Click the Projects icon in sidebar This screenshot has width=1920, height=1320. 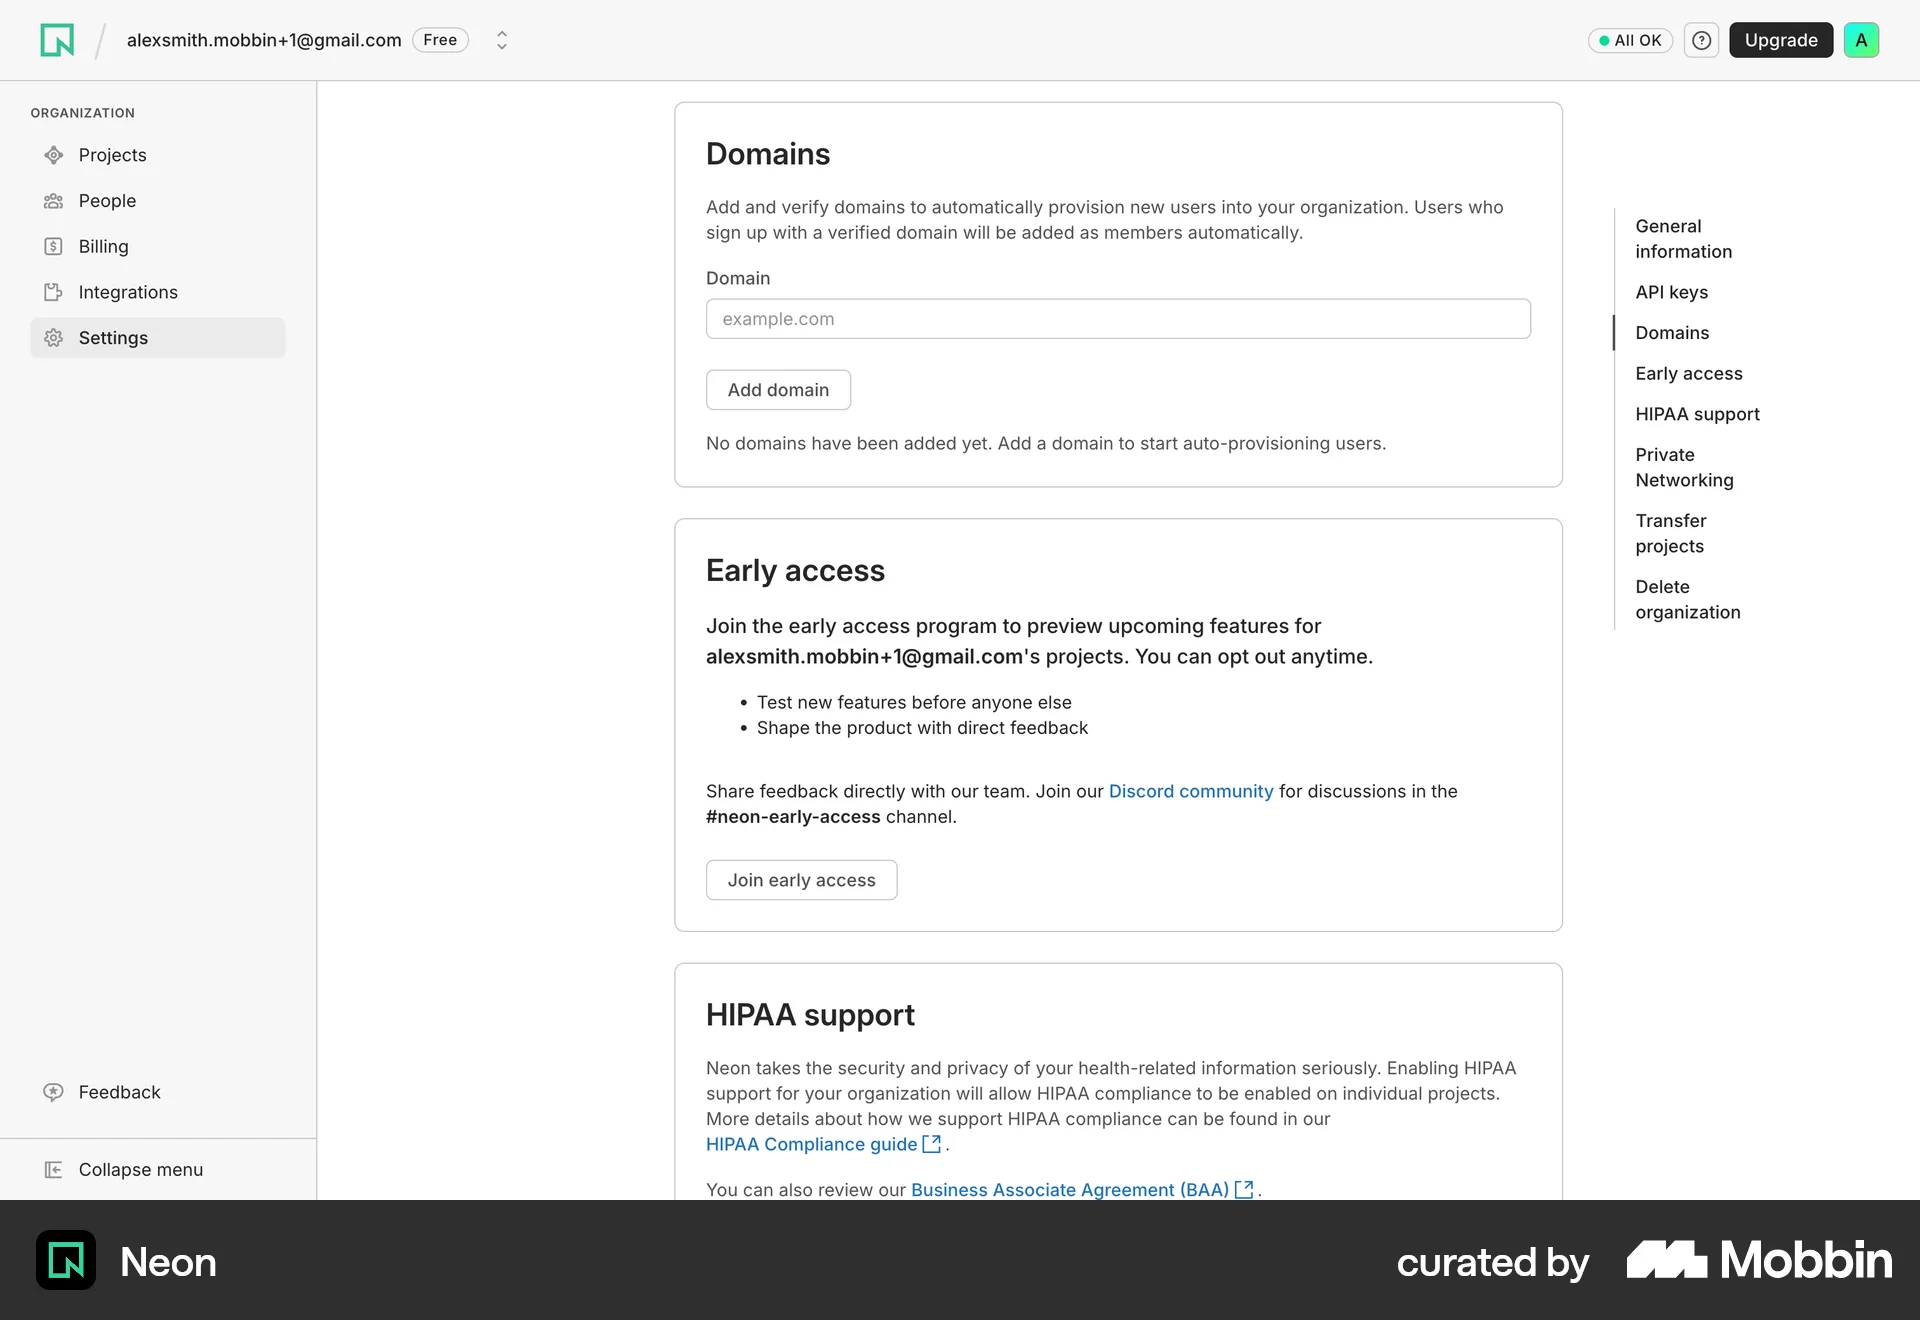54,155
